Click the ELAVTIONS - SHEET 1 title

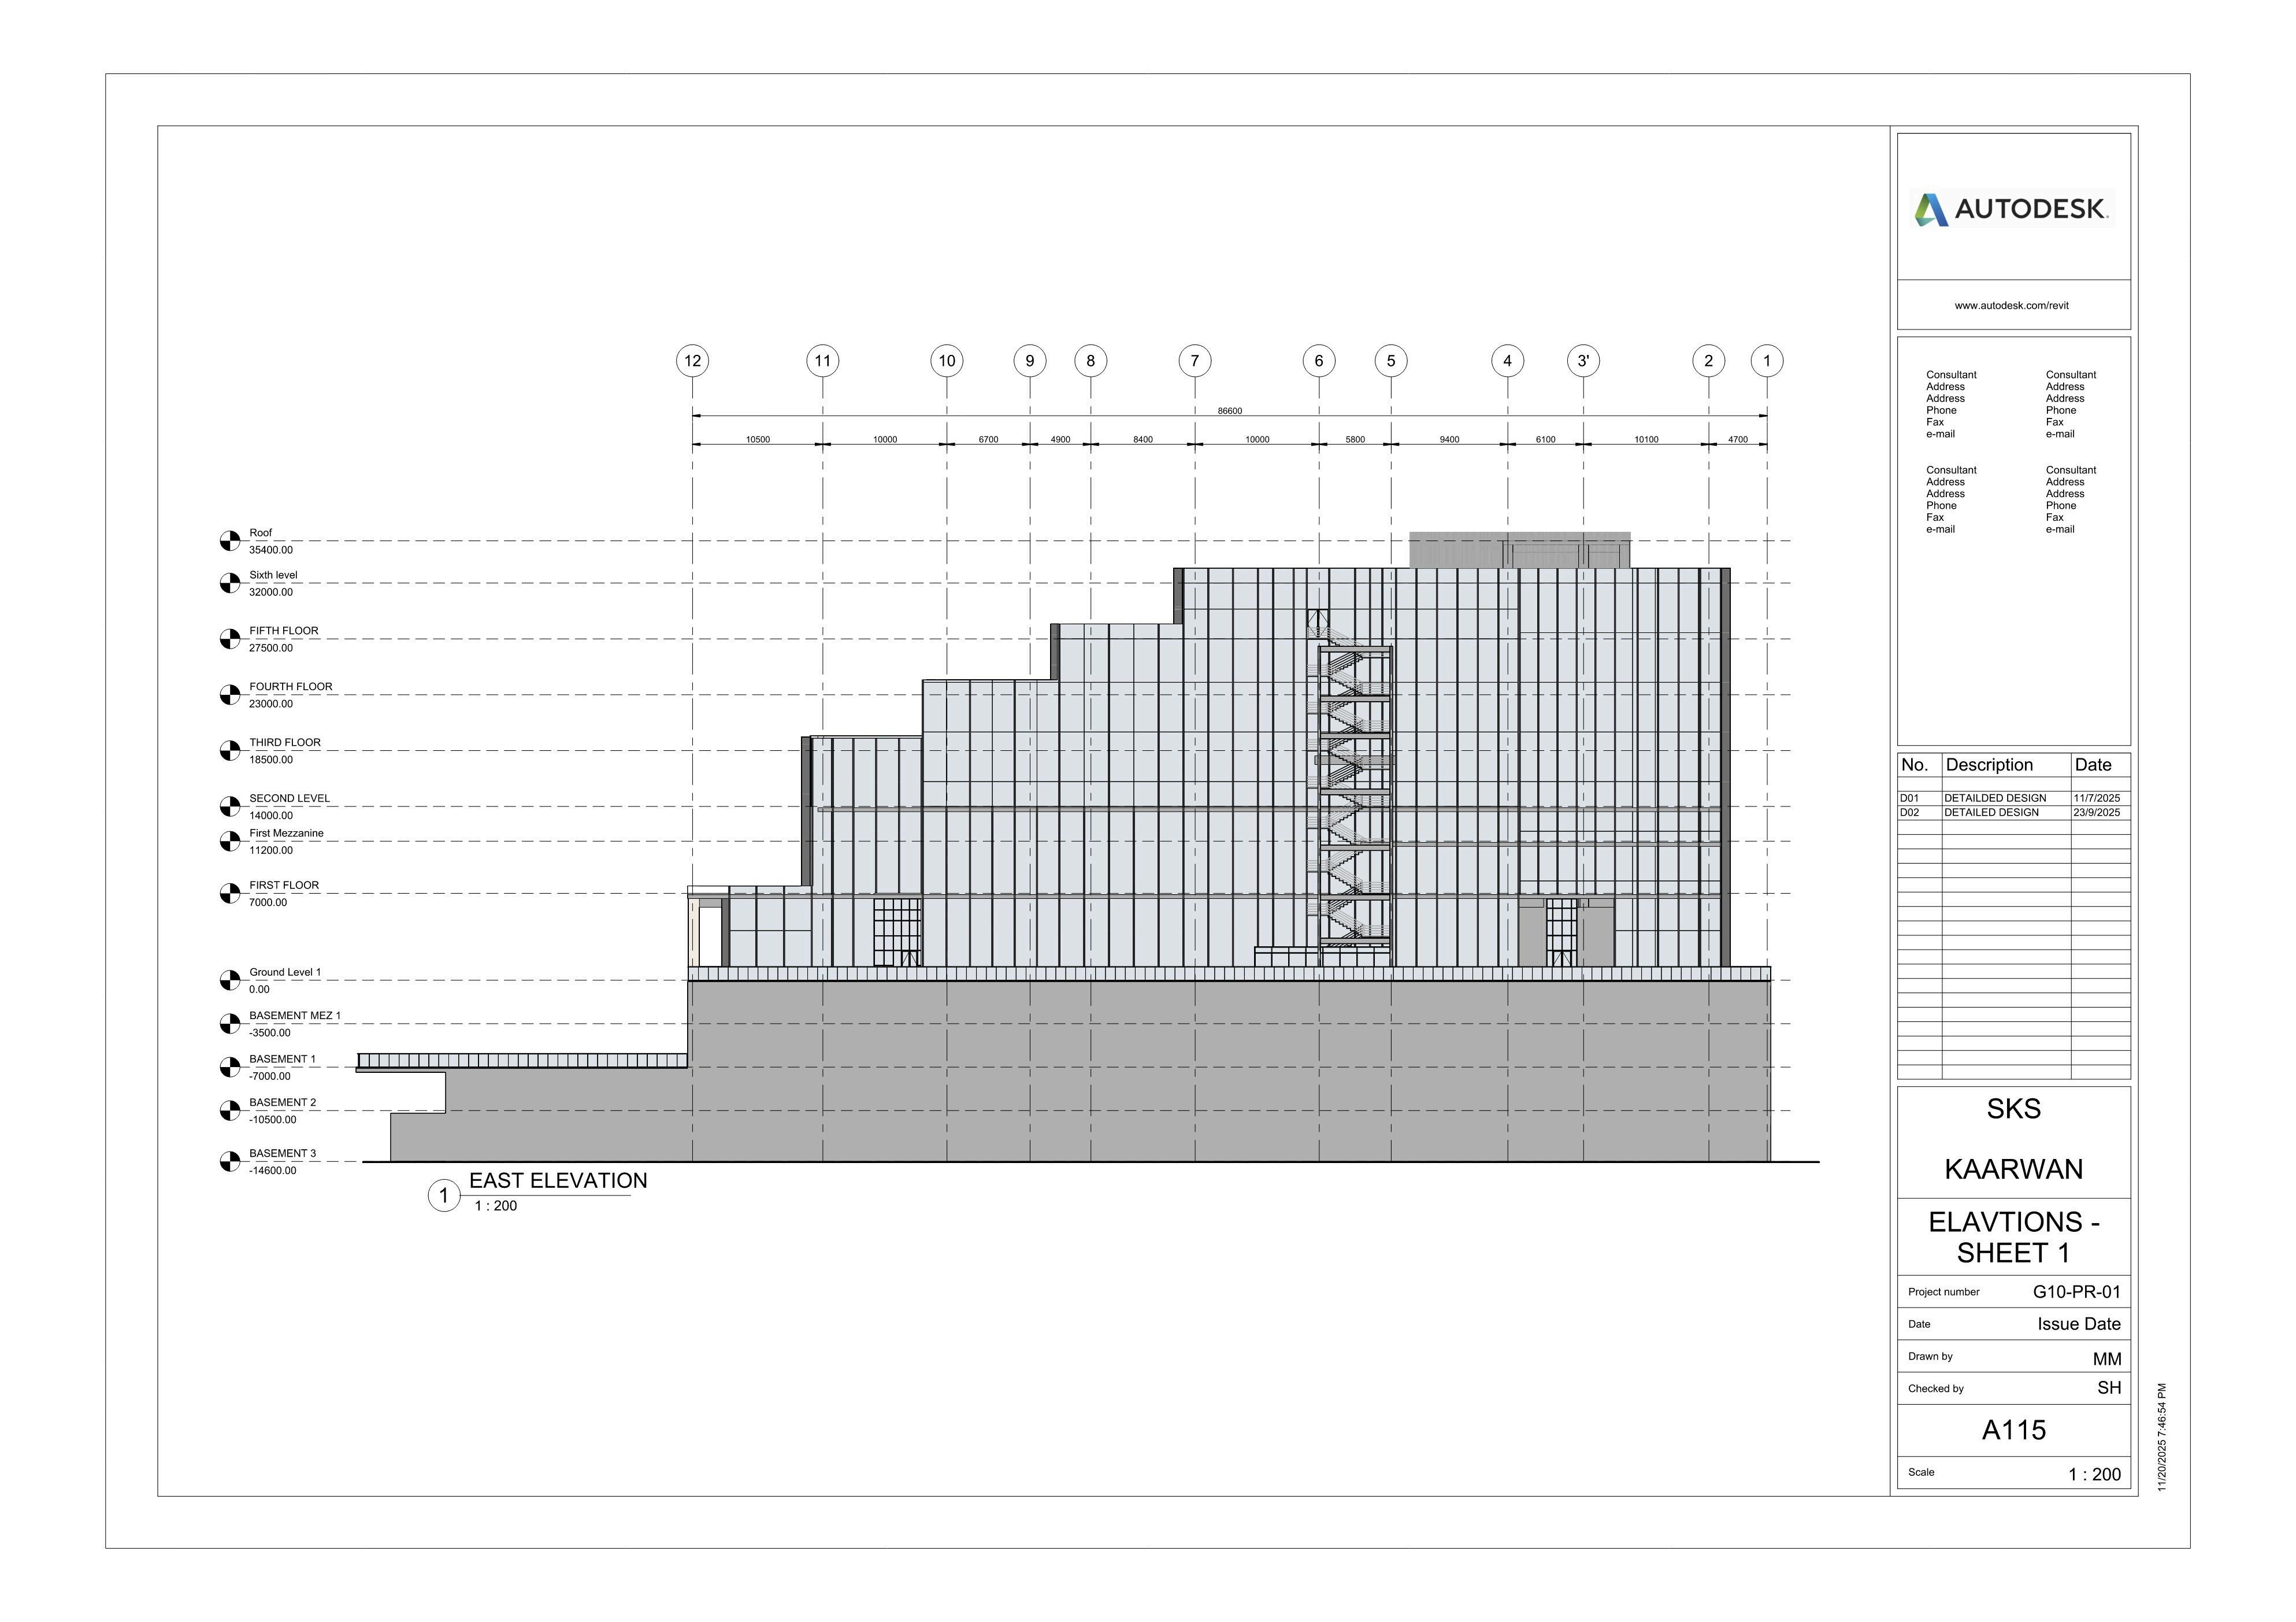2013,1237
